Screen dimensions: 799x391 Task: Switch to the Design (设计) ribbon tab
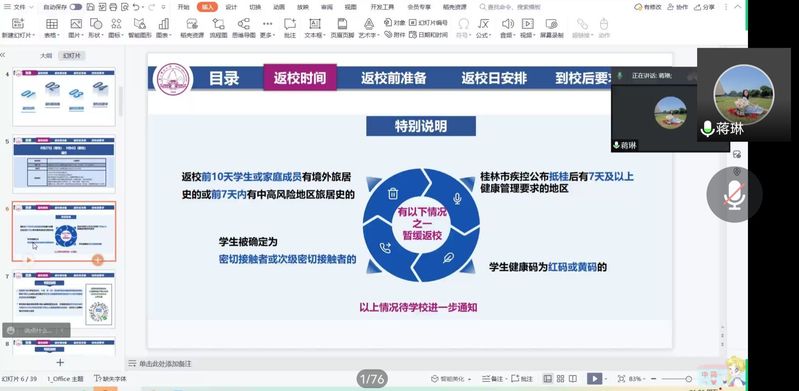[x=231, y=7]
